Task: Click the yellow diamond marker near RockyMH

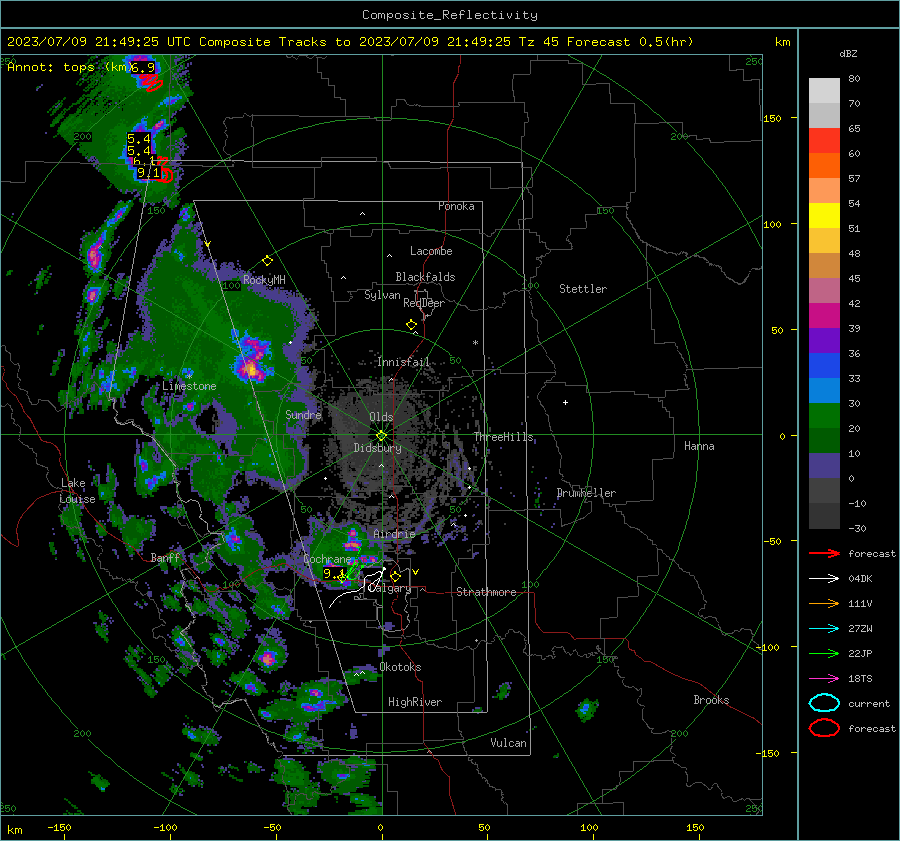Action: point(267,261)
